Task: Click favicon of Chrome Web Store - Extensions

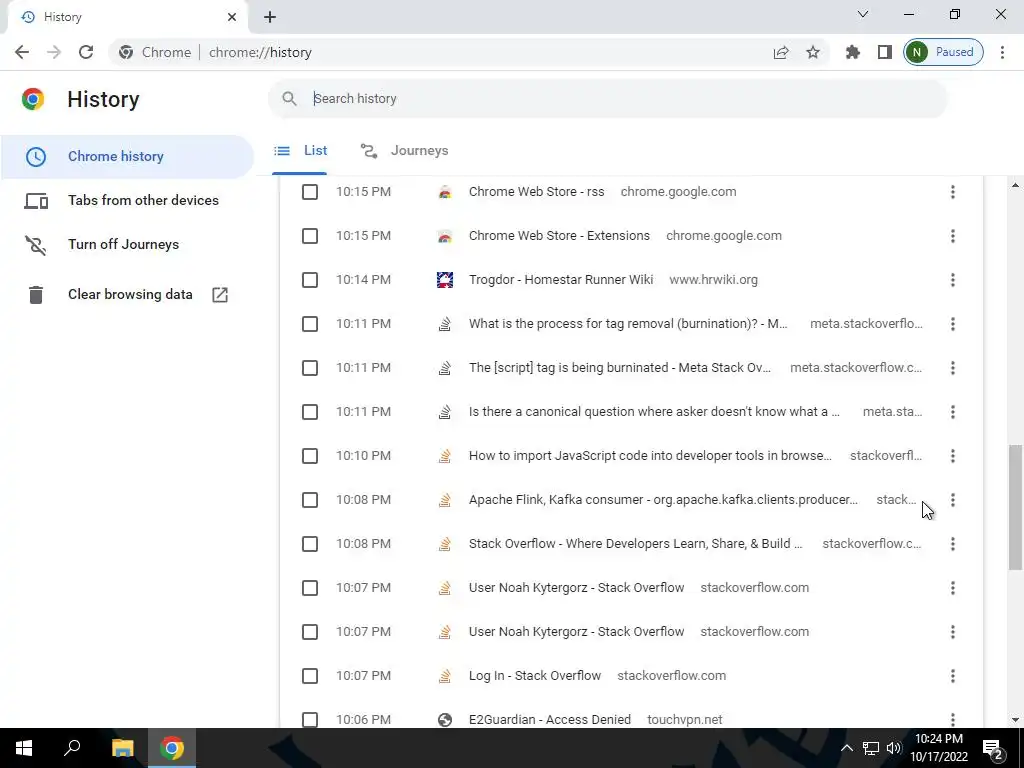Action: (x=445, y=236)
